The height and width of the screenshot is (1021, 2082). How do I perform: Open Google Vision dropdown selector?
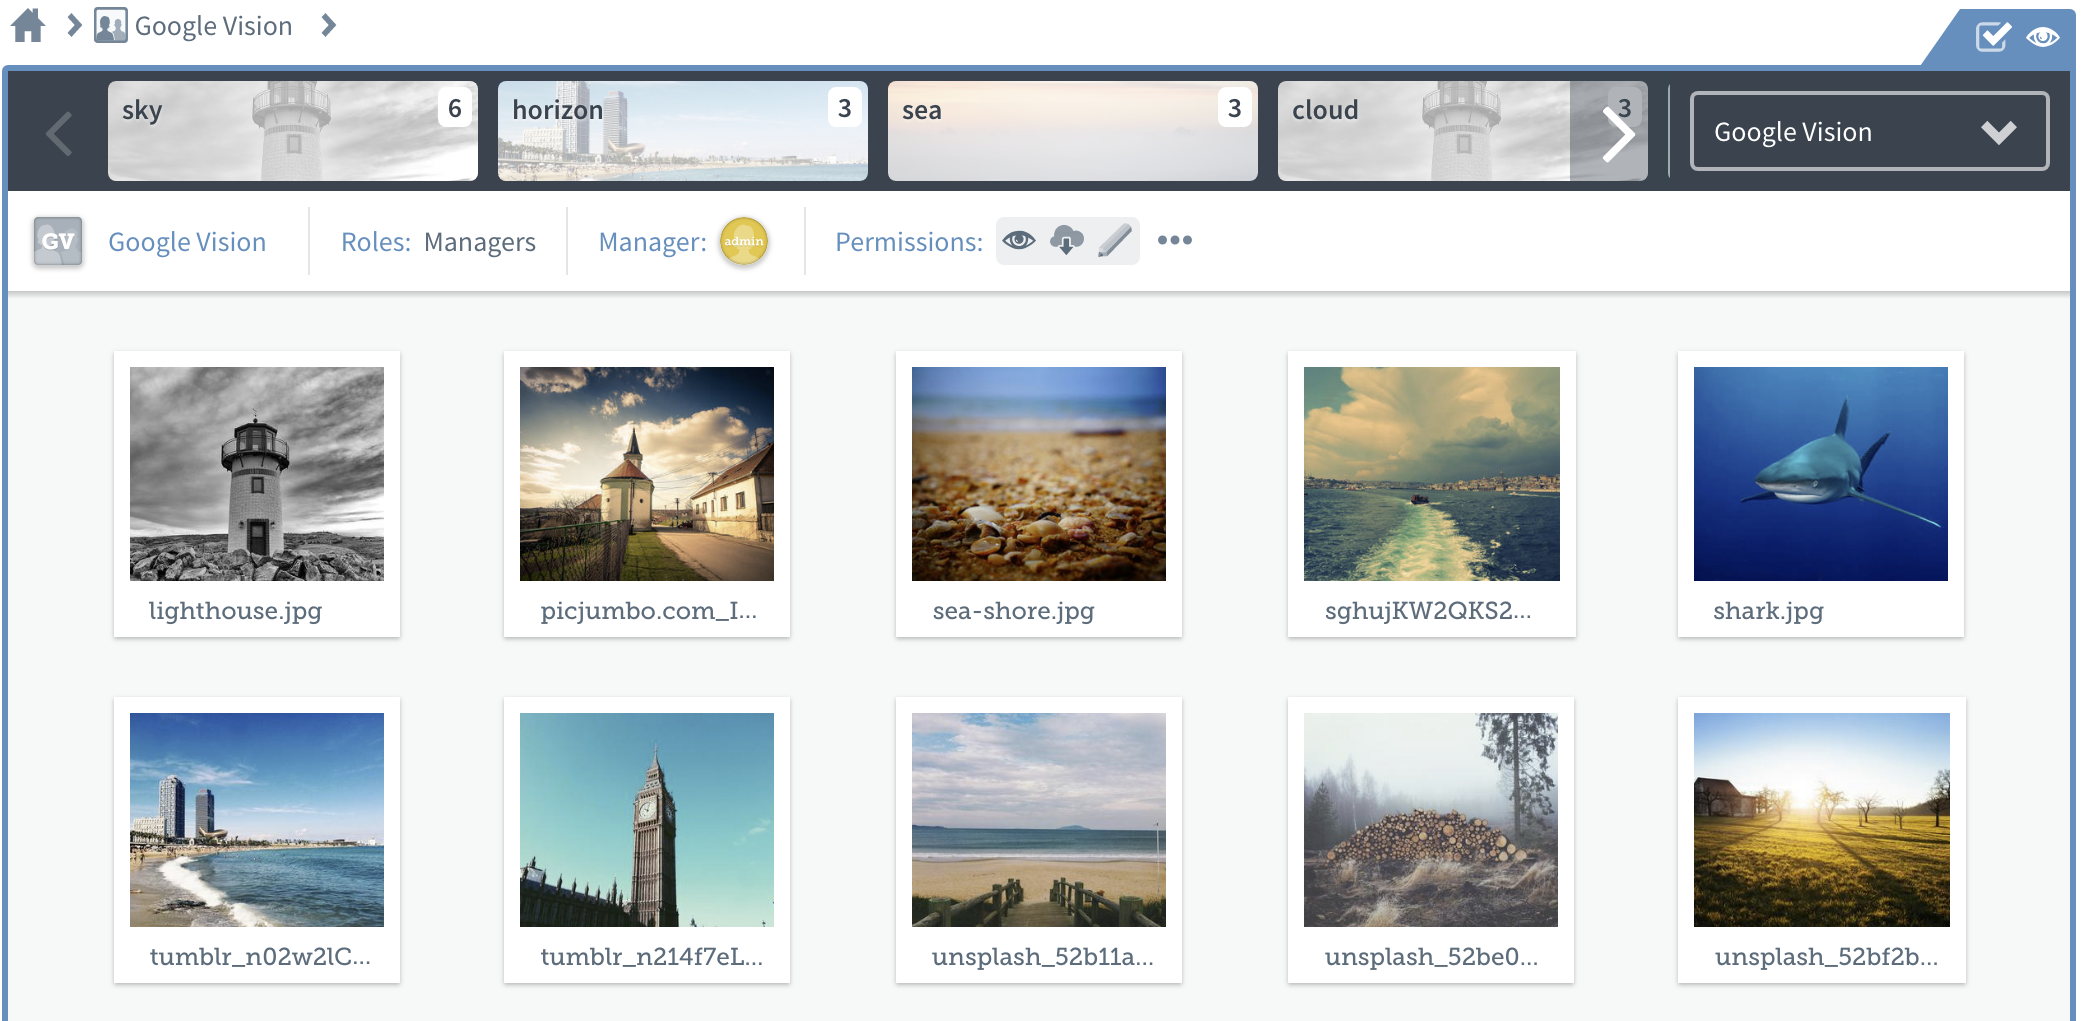pos(1869,131)
